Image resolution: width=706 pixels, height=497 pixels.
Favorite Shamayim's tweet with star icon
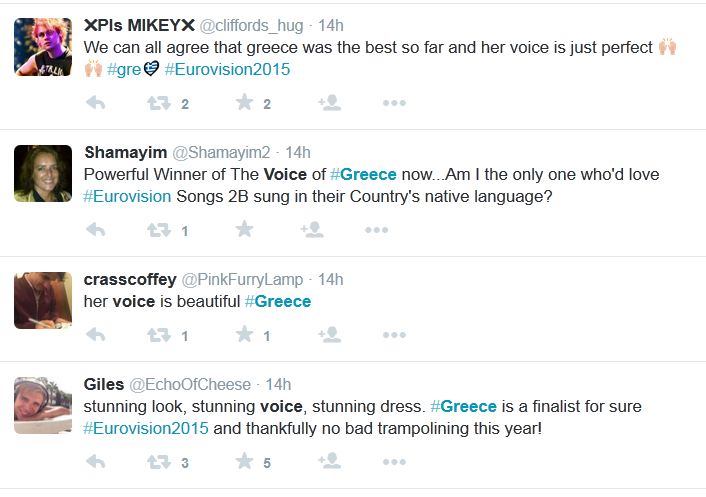245,230
